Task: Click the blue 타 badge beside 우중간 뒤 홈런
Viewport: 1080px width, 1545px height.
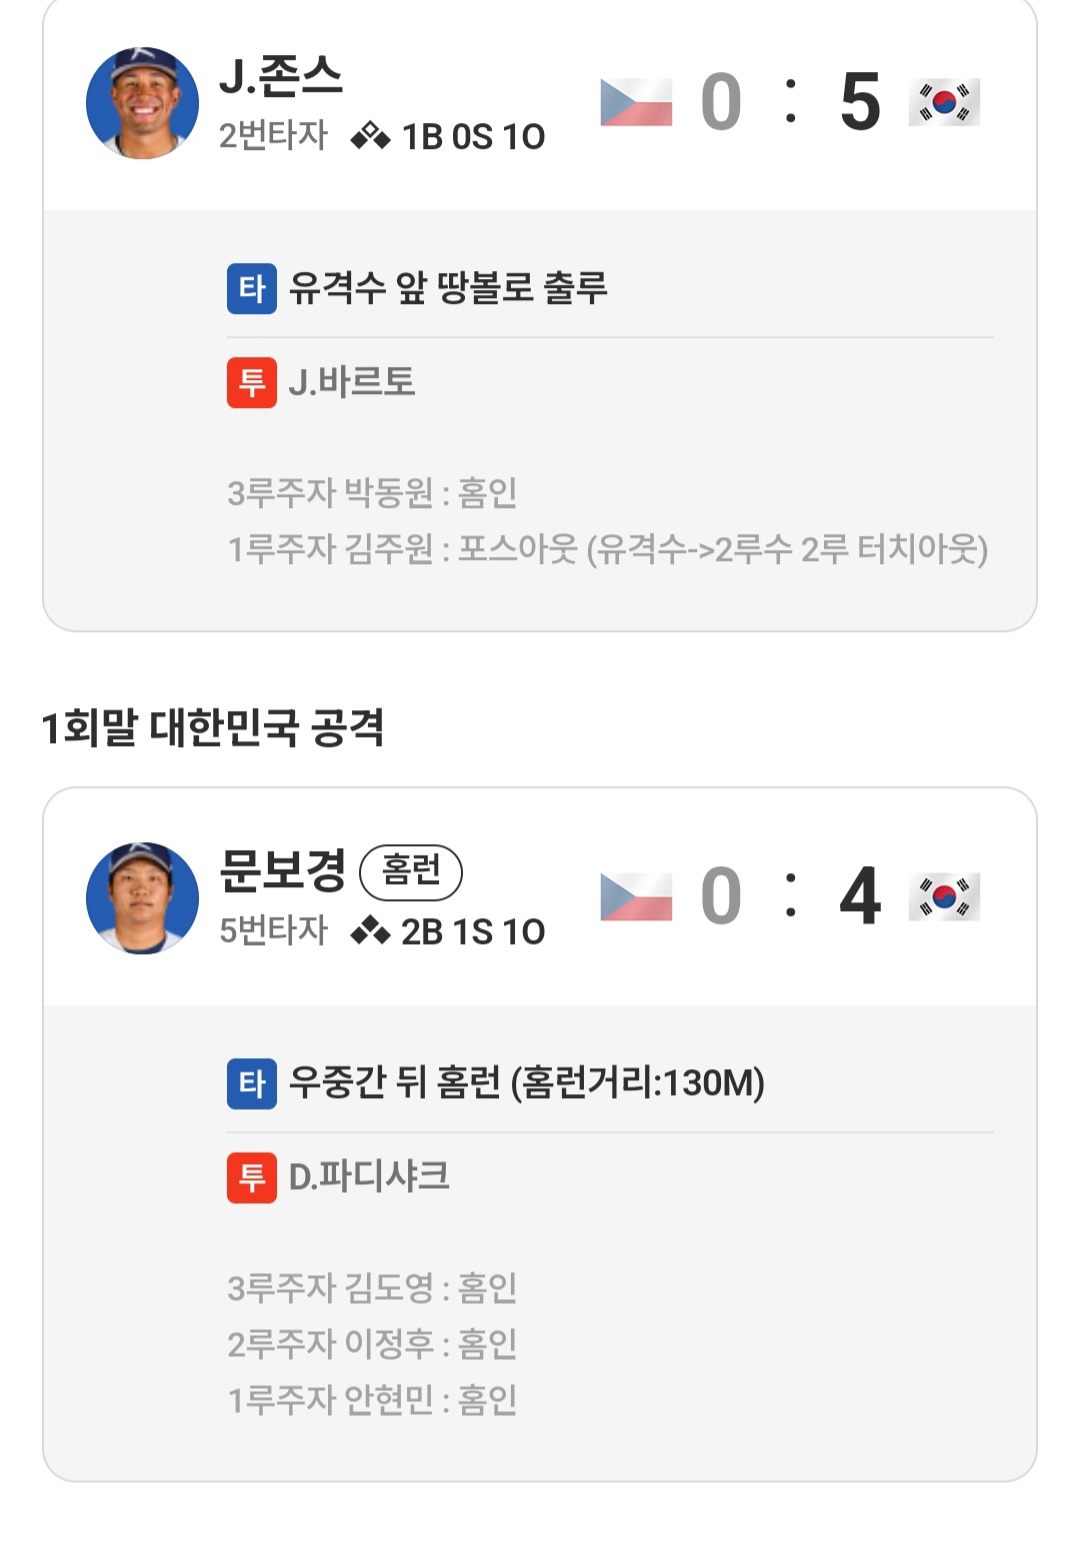Action: (x=252, y=1084)
